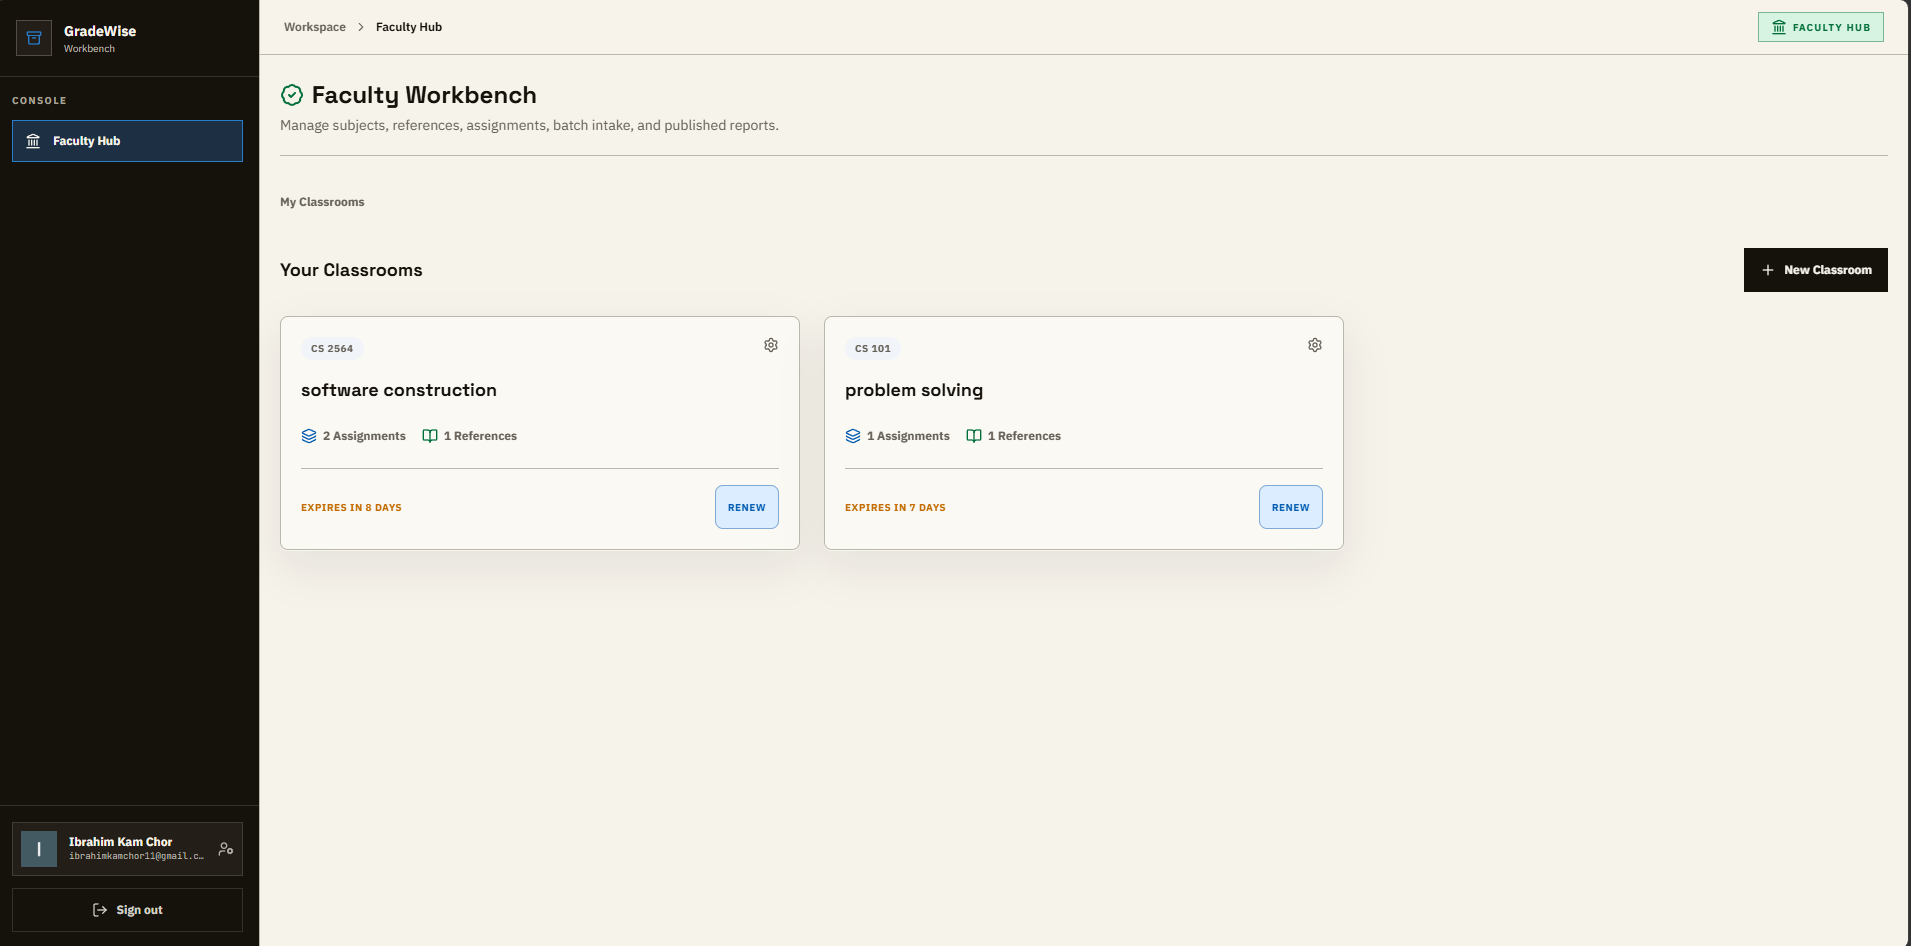
Task: Renew the problem solving classroom
Action: click(x=1291, y=507)
